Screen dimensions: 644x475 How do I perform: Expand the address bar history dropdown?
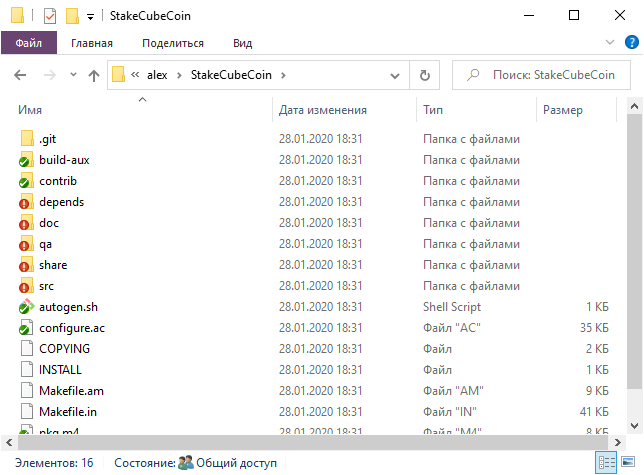pos(395,76)
